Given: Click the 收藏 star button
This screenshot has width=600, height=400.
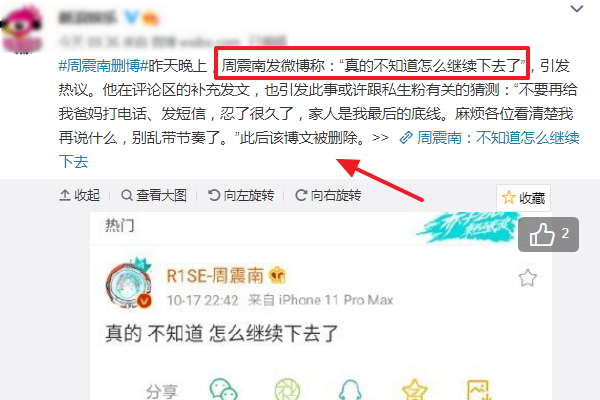Looking at the screenshot, I should pos(523,198).
